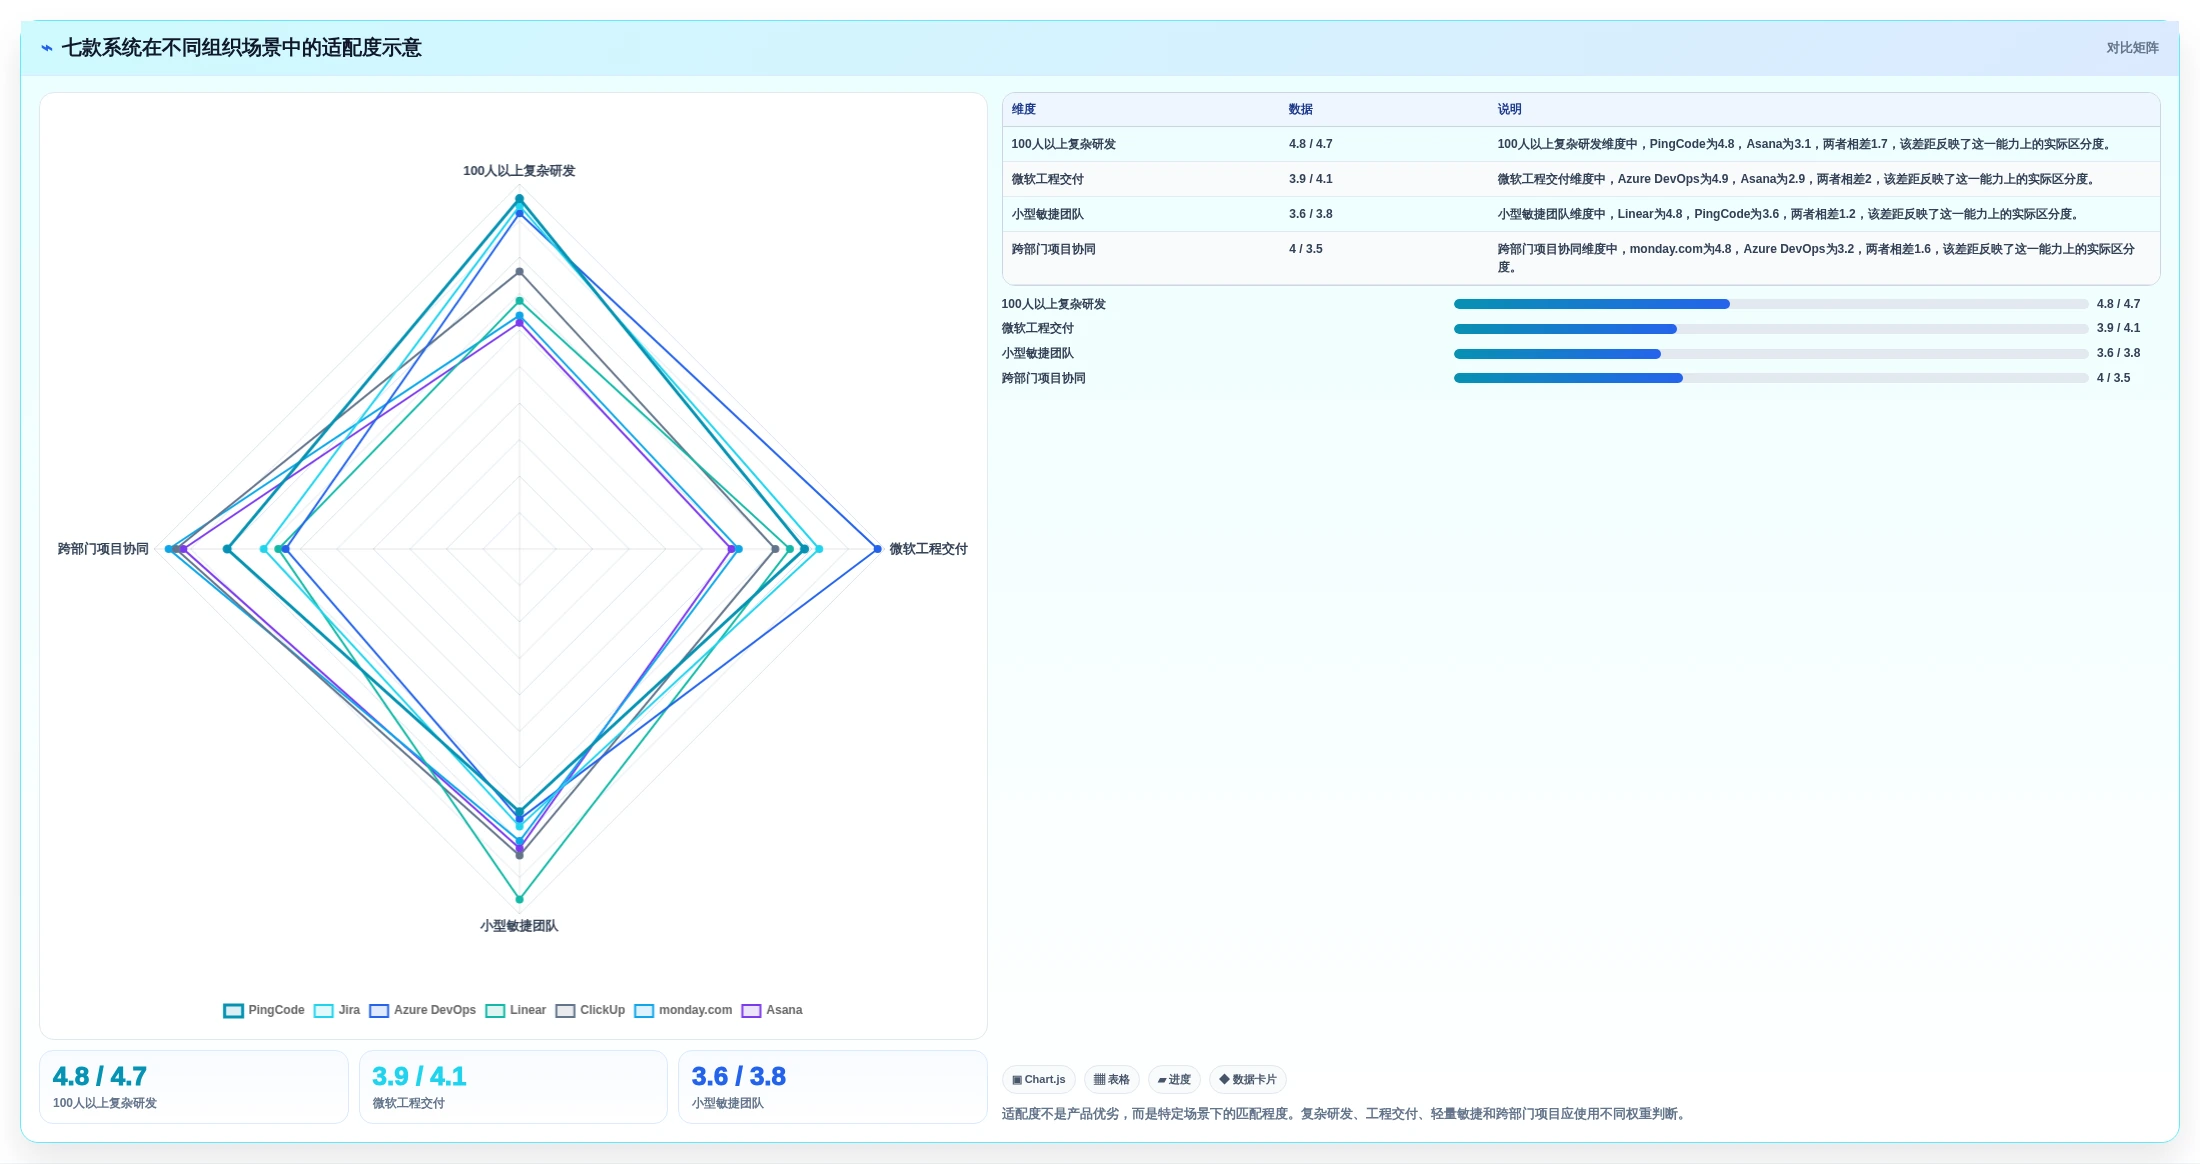Click the chart title 七款系统在不同组织场景中的适配度示意
This screenshot has height=1164, width=2200.
point(242,48)
